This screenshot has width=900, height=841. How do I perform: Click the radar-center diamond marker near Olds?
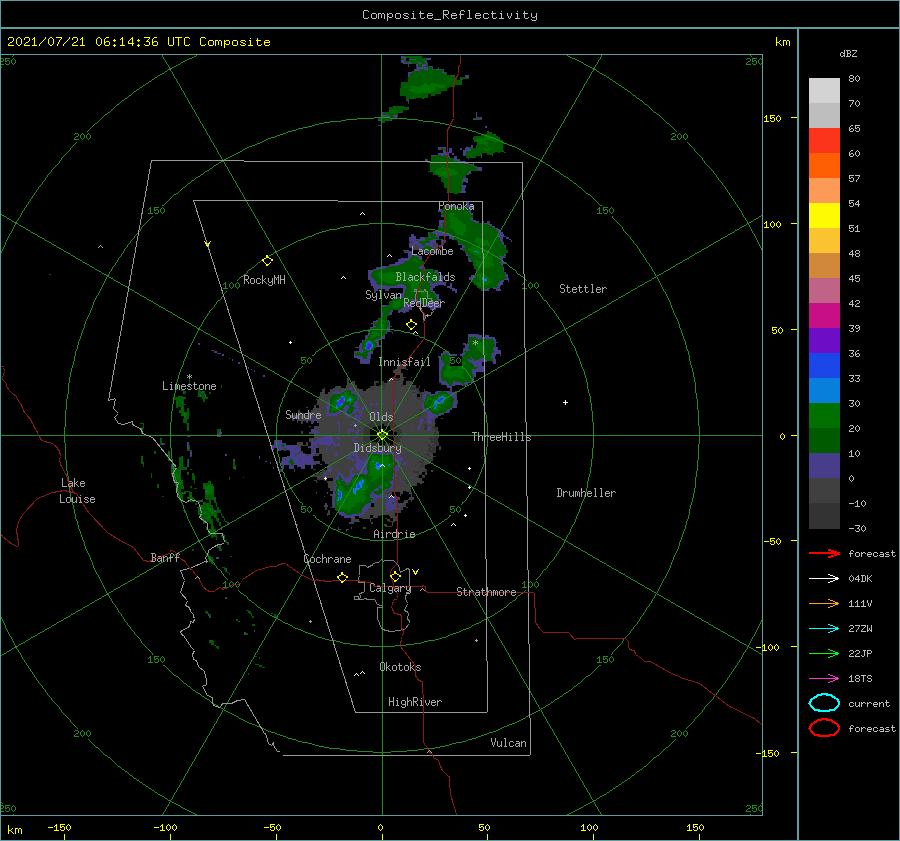(x=382, y=435)
